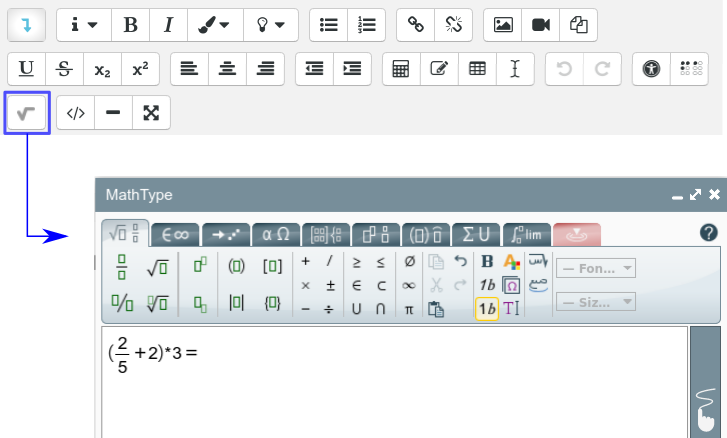Click the pi symbol in MathType
Image resolution: width=727 pixels, height=438 pixels.
point(409,308)
